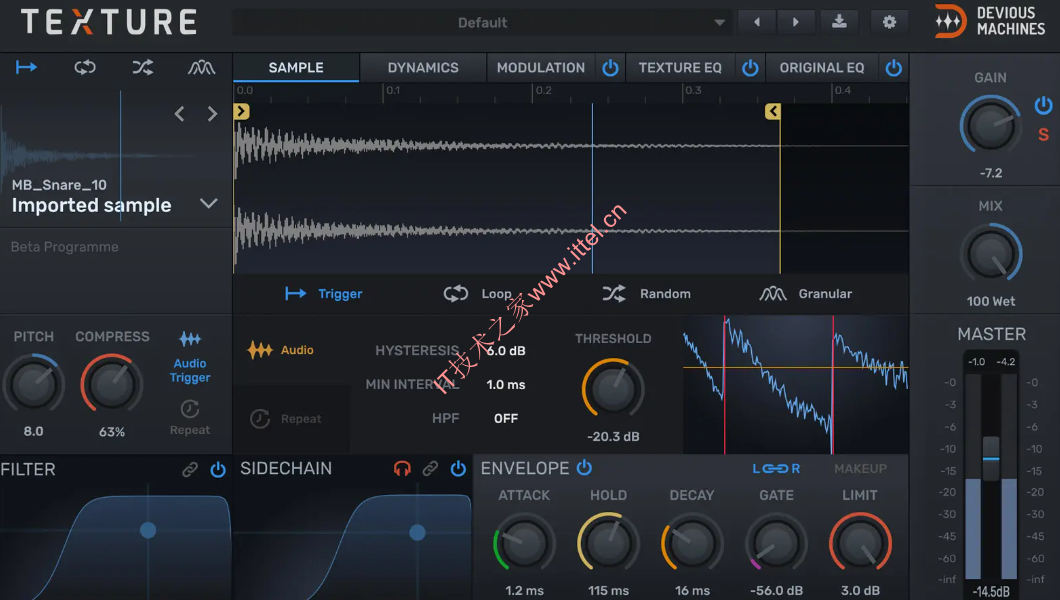Click the Attack knob
This screenshot has height=600, width=1060.
click(524, 543)
